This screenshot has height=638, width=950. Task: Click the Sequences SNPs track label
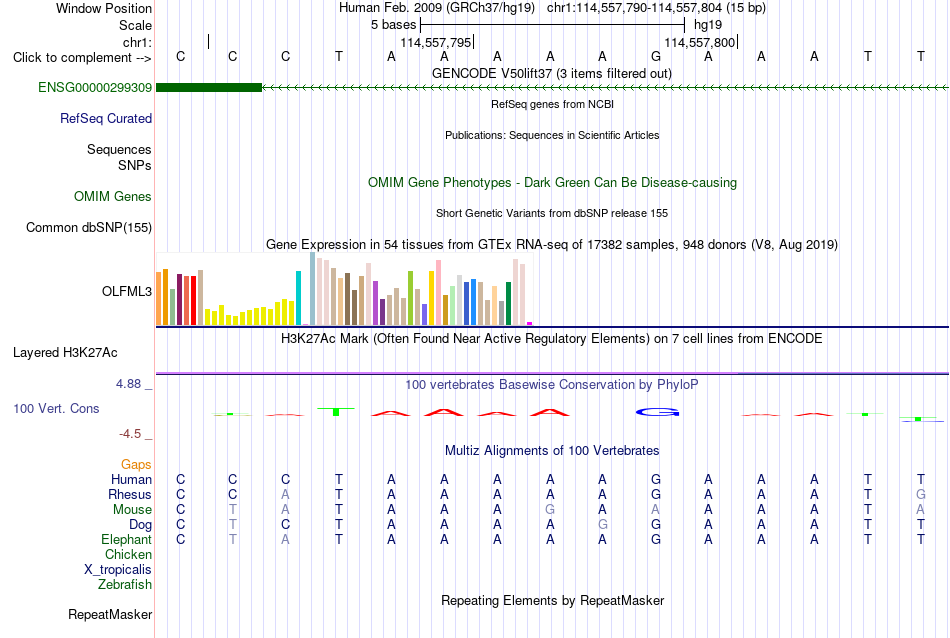119,158
